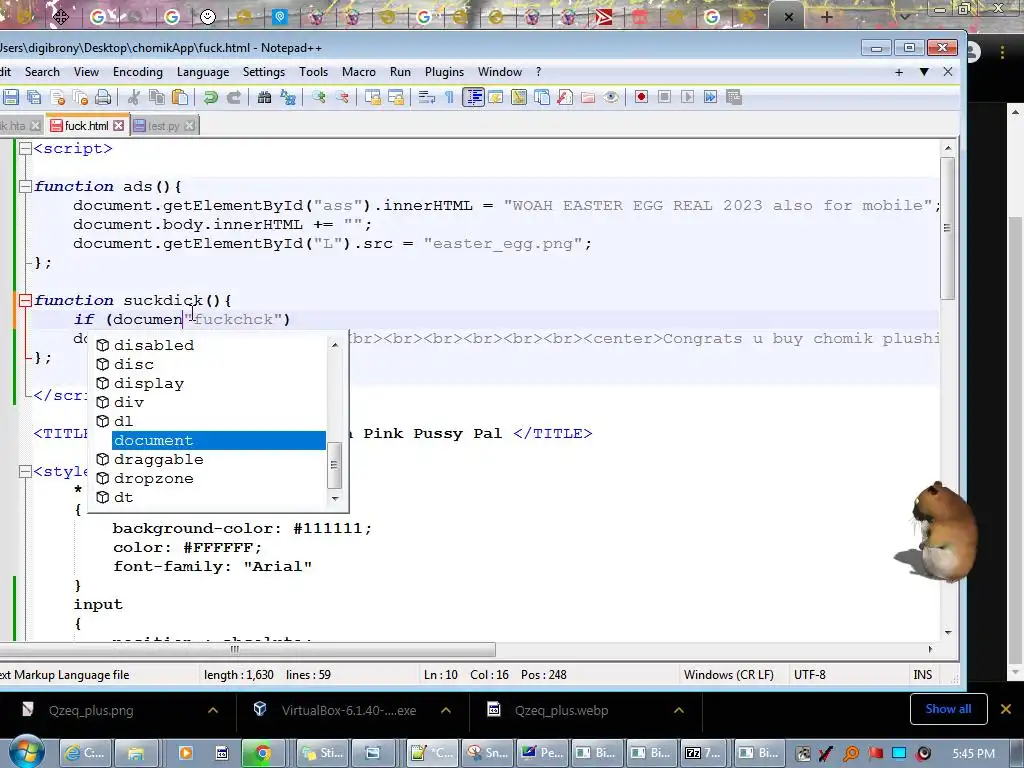The height and width of the screenshot is (768, 1024).
Task: Click Run Macro Multiple Times icon
Action: click(711, 97)
